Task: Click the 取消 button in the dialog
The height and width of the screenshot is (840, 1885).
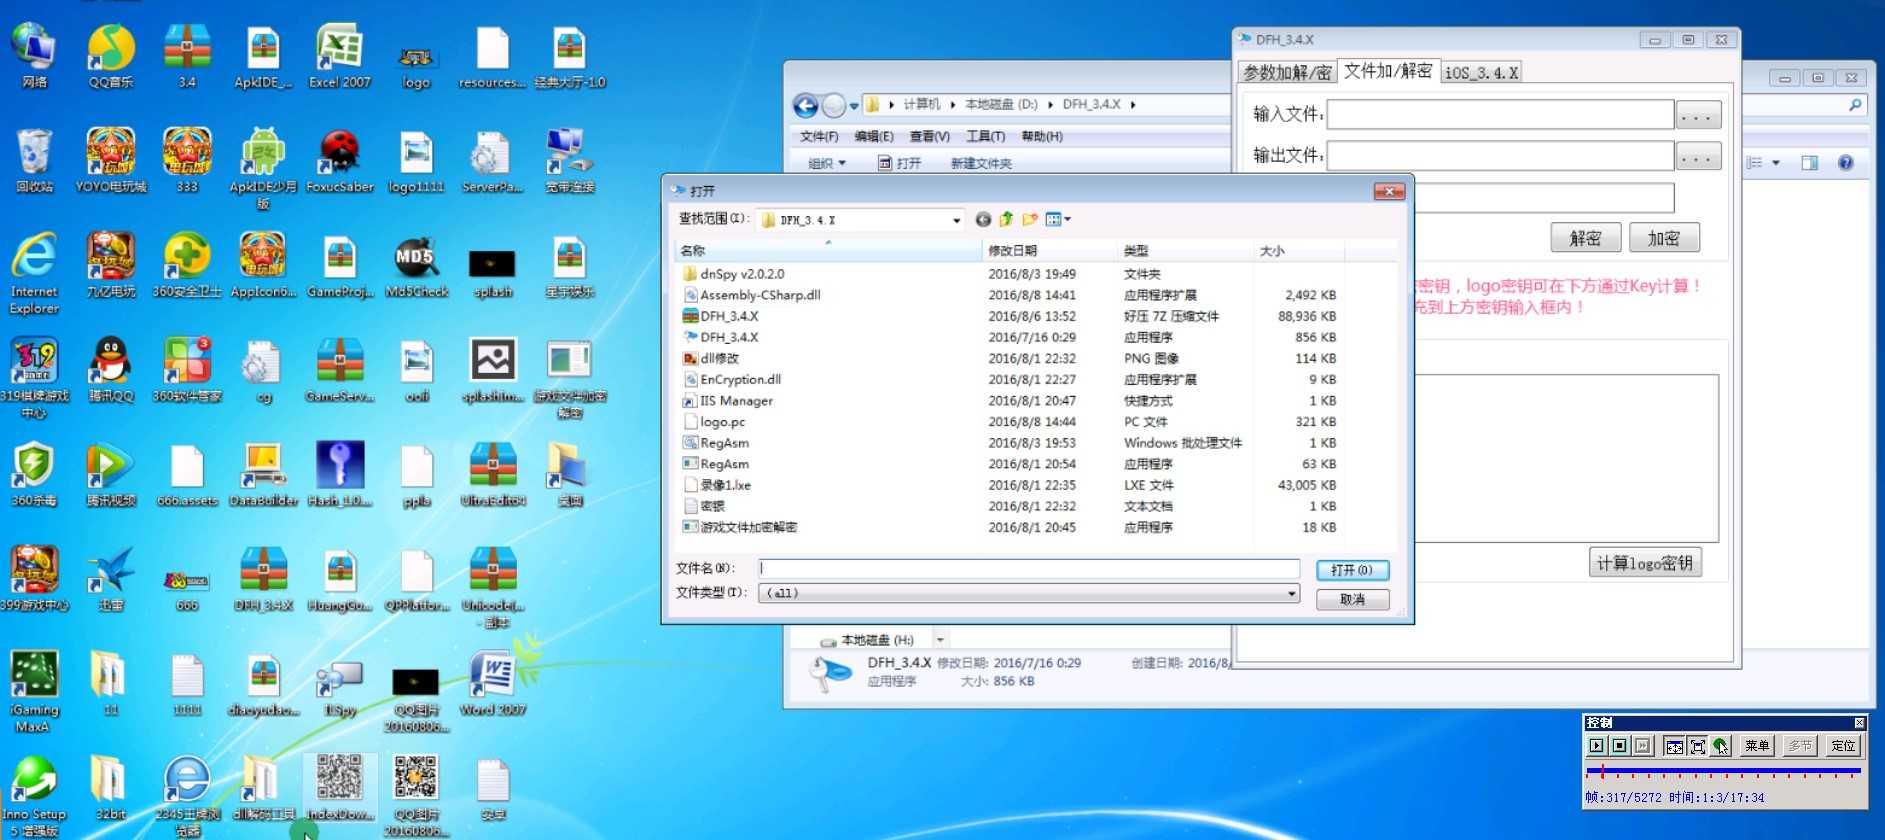Action: point(1352,599)
